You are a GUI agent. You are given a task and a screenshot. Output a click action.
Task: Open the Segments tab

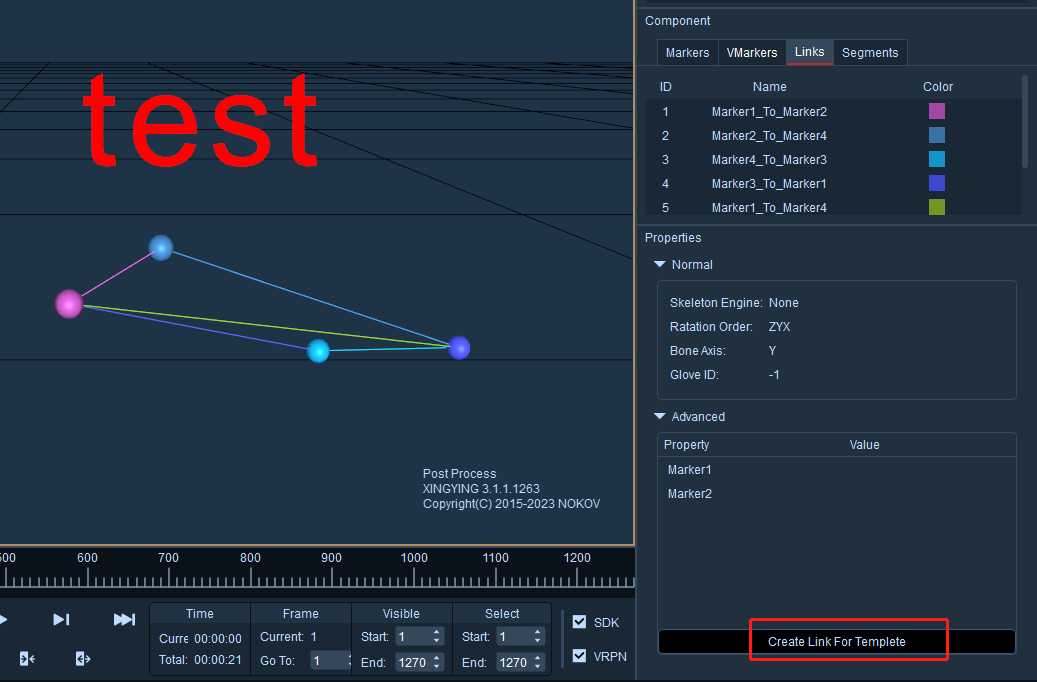coord(870,53)
